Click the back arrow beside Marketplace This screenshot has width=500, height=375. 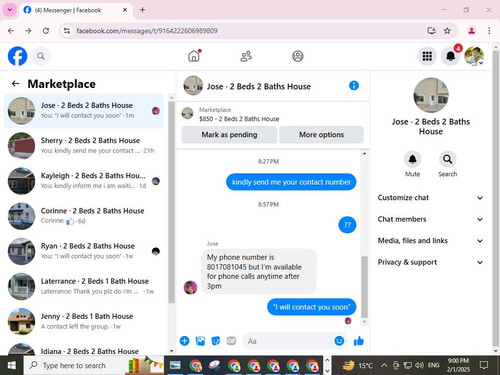15,84
